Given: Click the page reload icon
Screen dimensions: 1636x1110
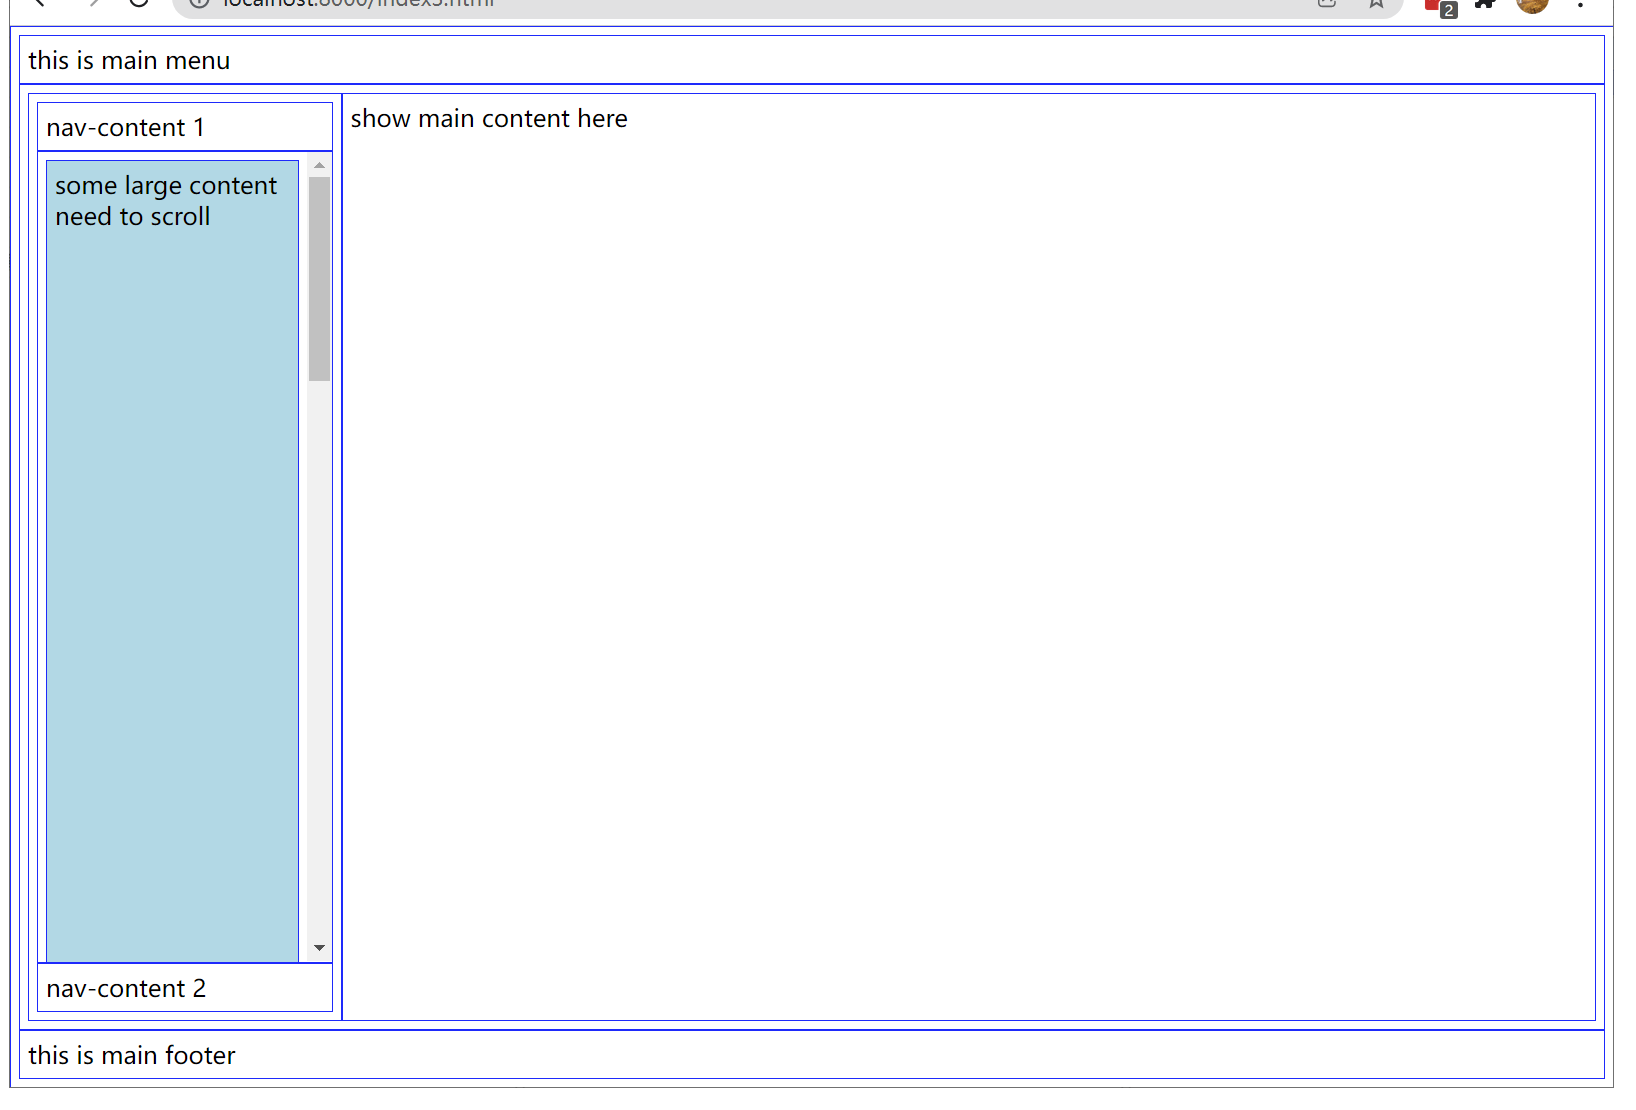Looking at the screenshot, I should point(139,5).
